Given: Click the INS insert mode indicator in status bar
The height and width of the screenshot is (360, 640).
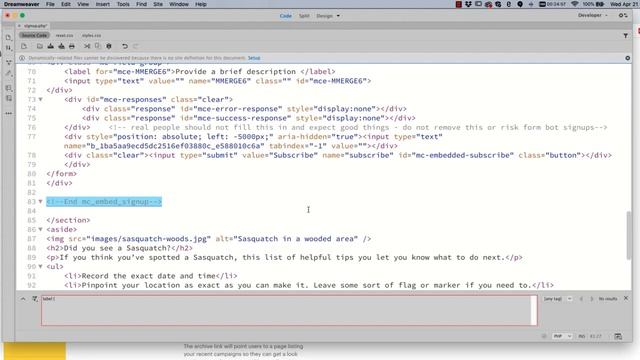Looking at the screenshot, I should coord(582,336).
